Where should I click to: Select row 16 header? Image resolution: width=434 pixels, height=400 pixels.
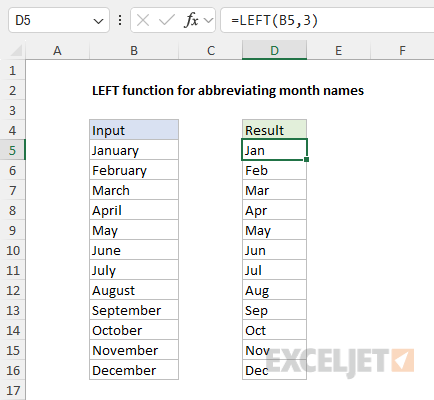coord(13,370)
